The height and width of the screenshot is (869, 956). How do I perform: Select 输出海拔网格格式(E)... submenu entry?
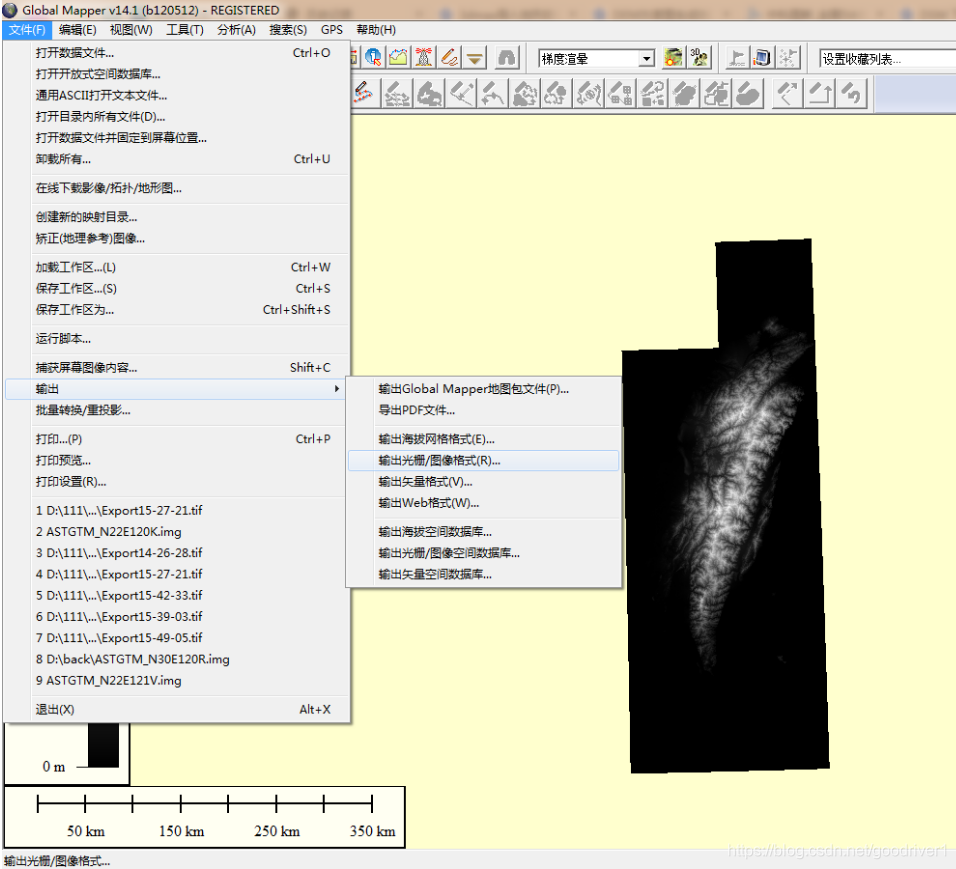point(483,439)
